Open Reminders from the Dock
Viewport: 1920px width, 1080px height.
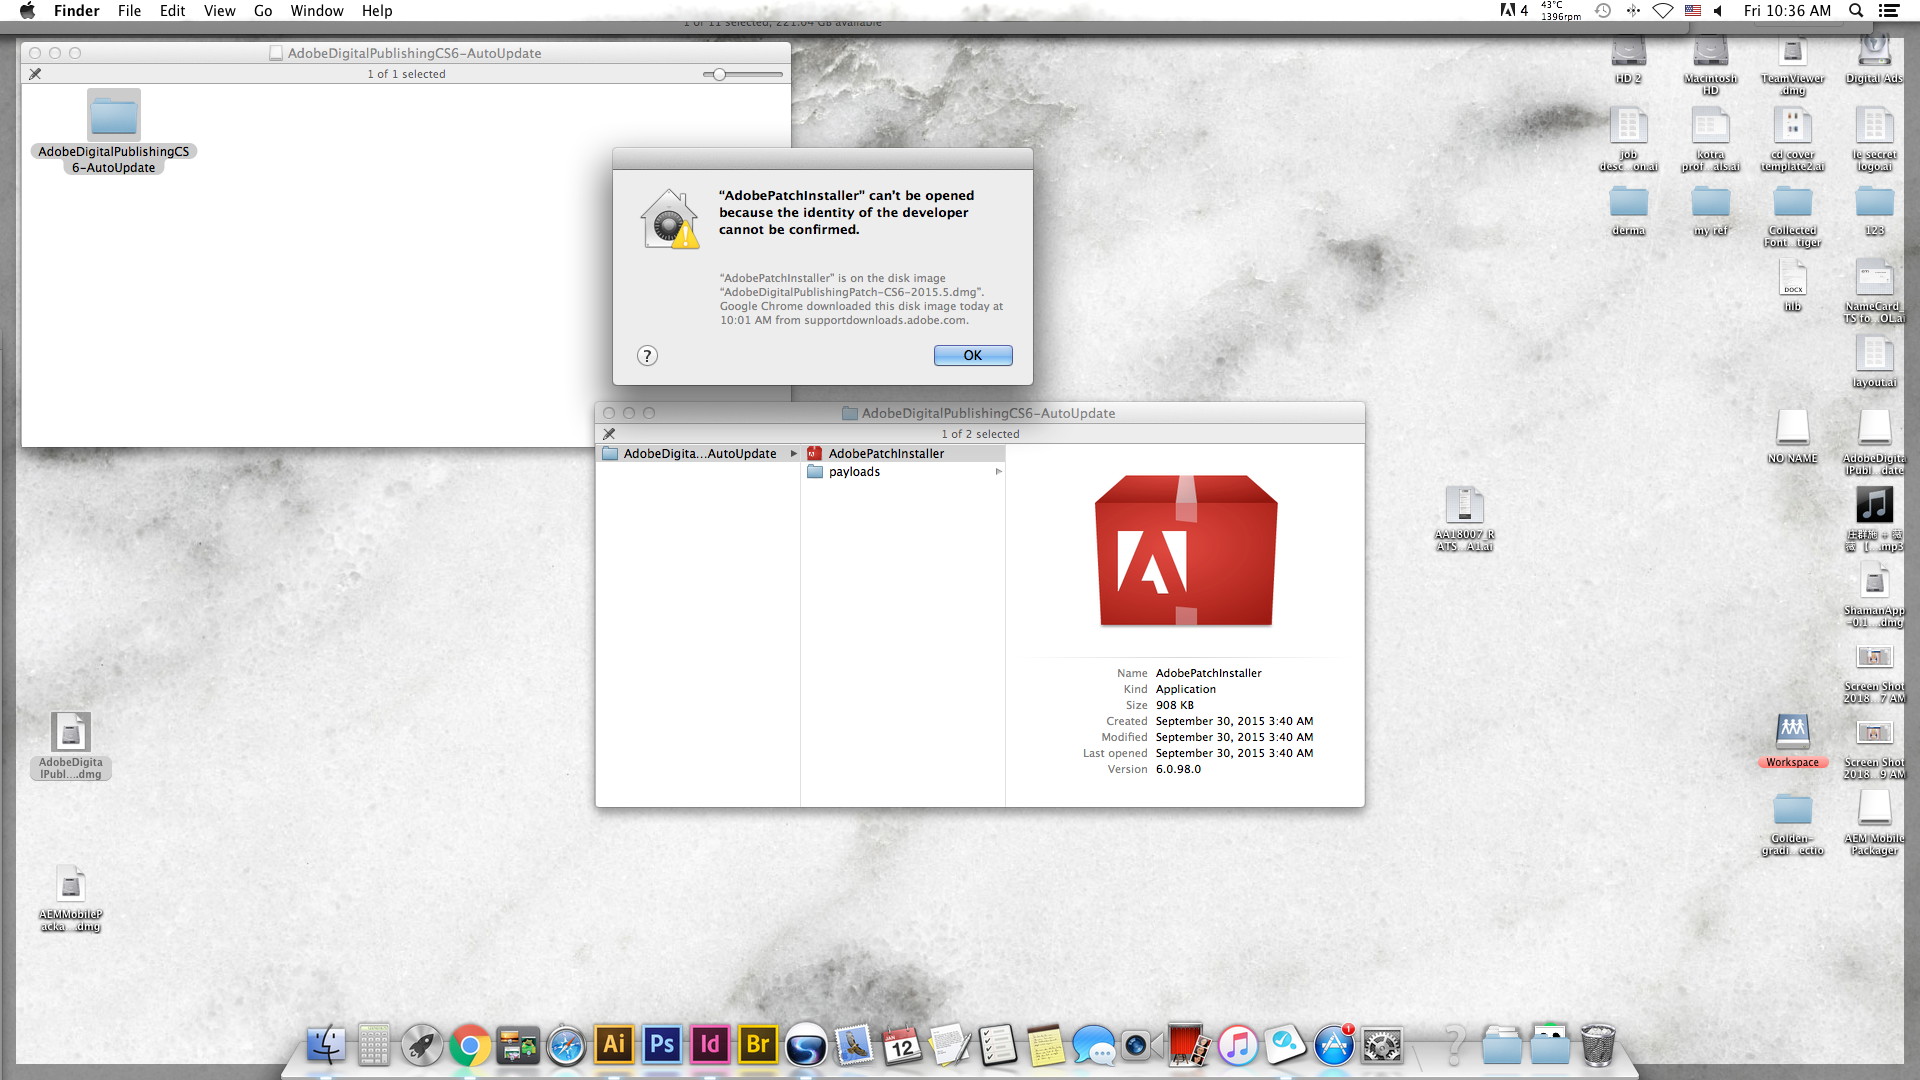pyautogui.click(x=998, y=1046)
